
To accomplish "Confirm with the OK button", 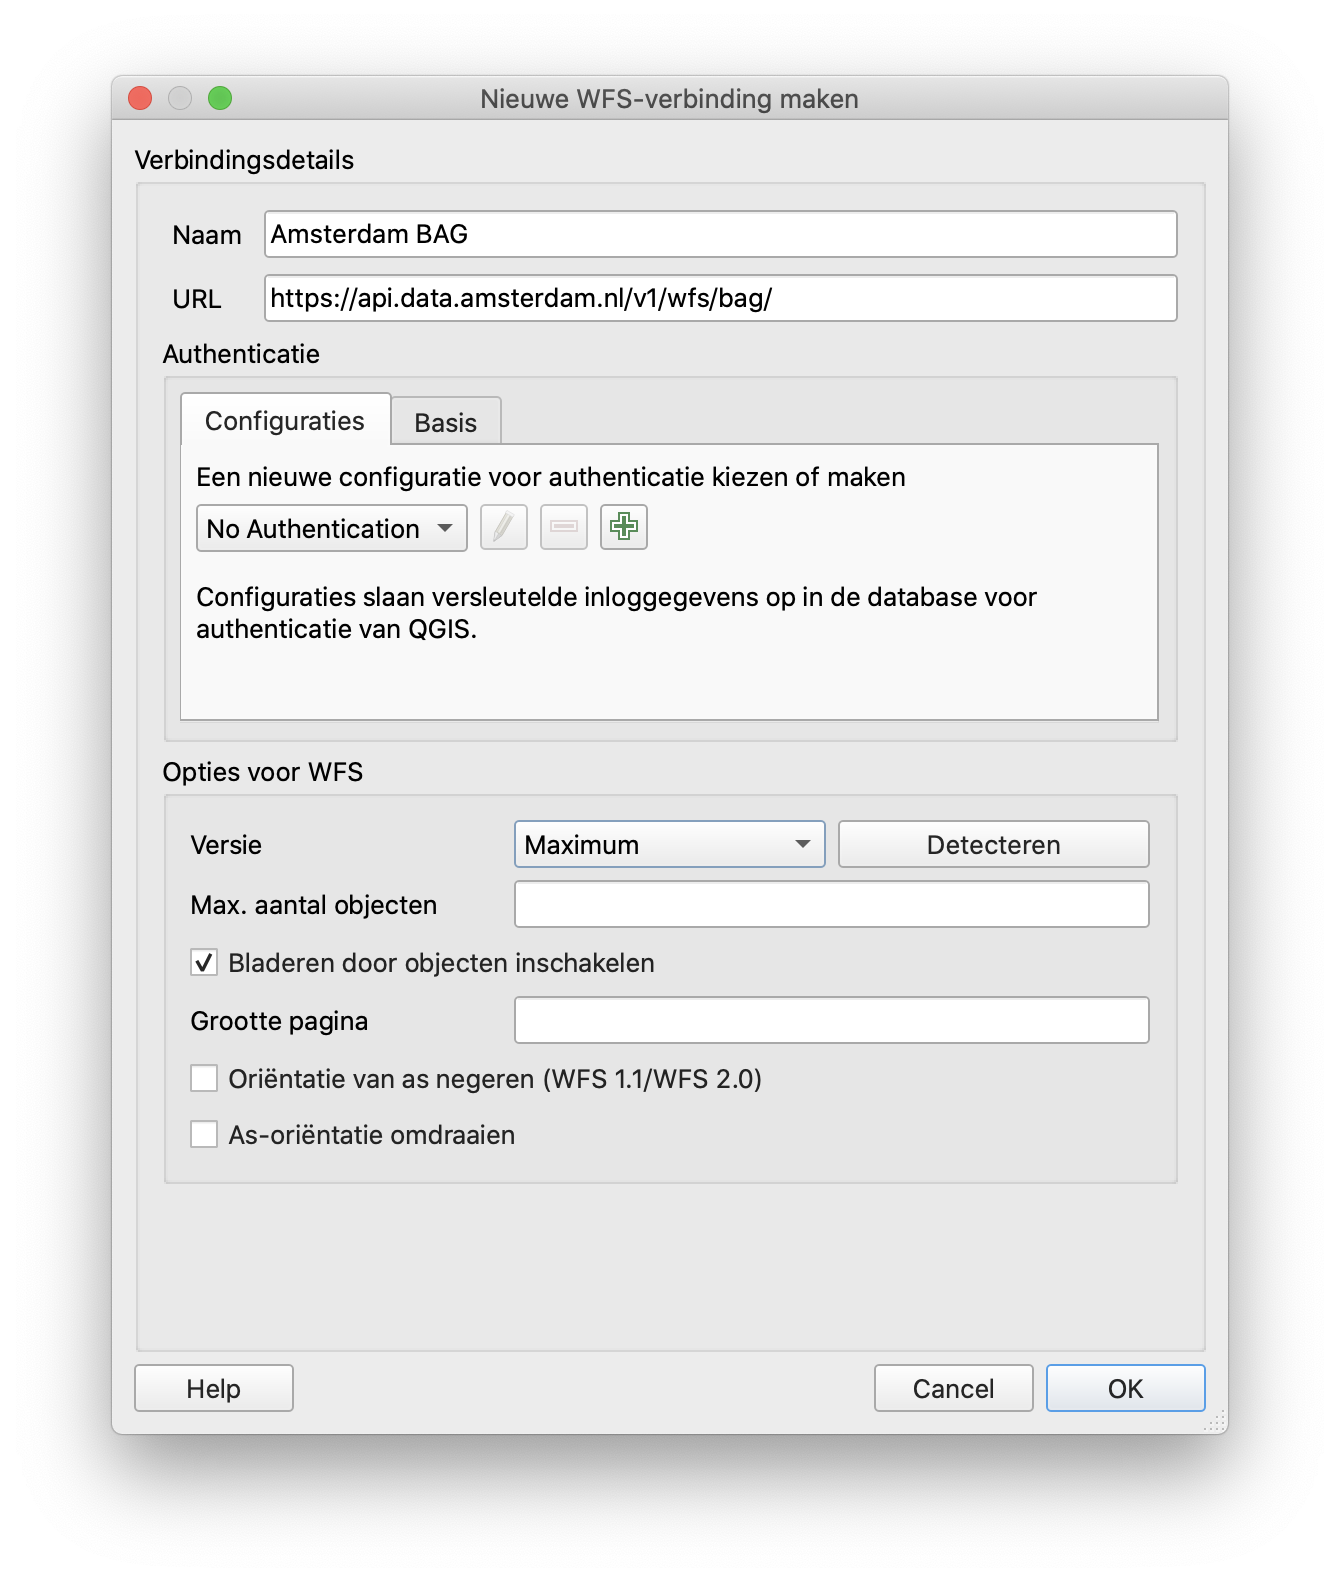I will tap(1125, 1388).
